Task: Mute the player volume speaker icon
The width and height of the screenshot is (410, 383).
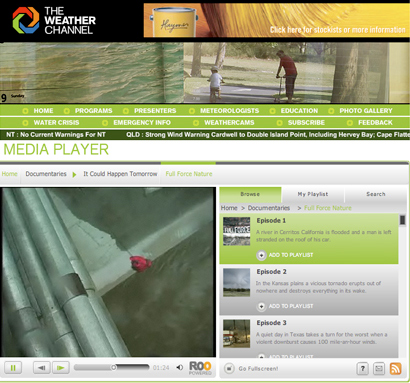Action: 180,367
